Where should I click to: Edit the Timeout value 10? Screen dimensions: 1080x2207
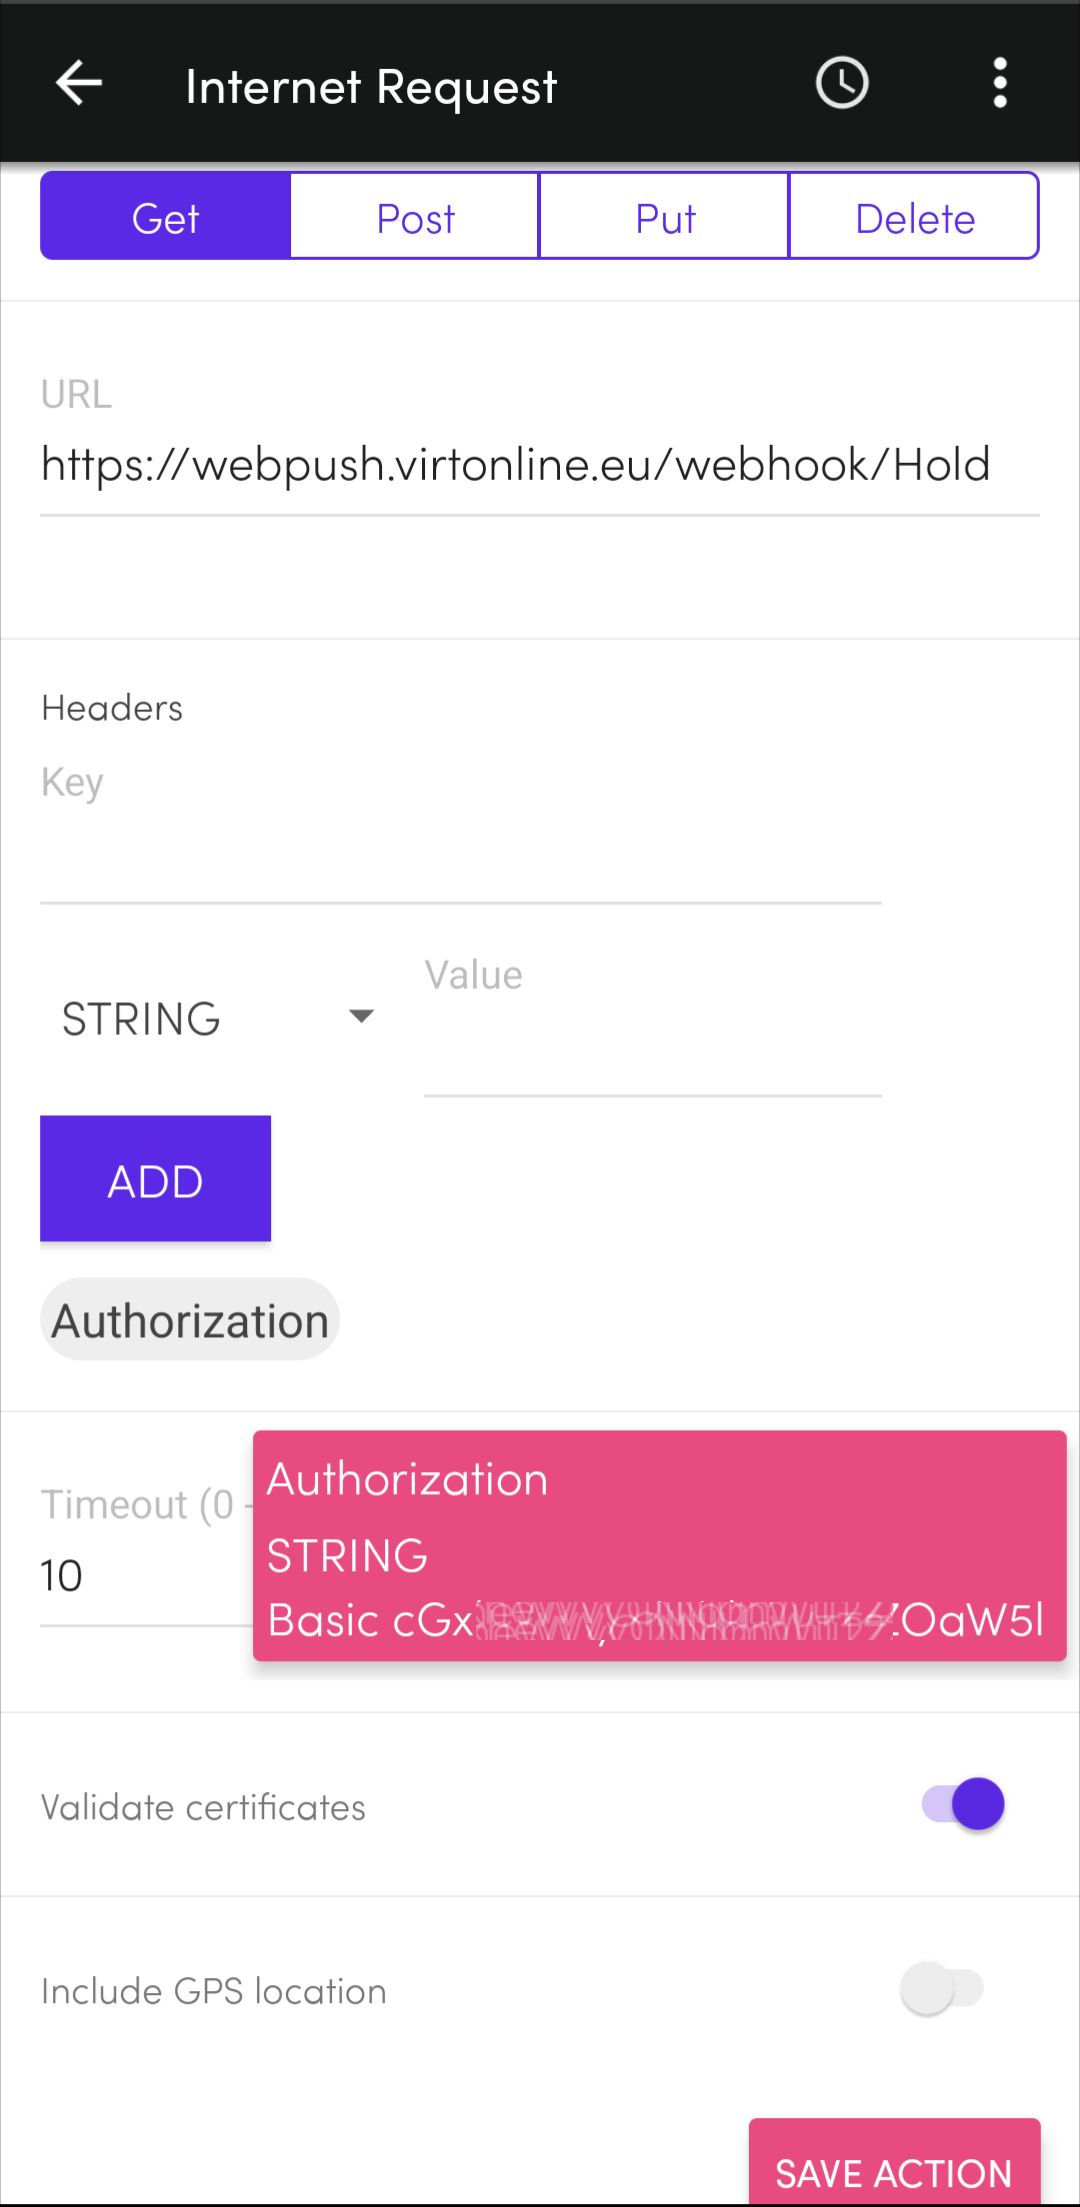pyautogui.click(x=140, y=1577)
